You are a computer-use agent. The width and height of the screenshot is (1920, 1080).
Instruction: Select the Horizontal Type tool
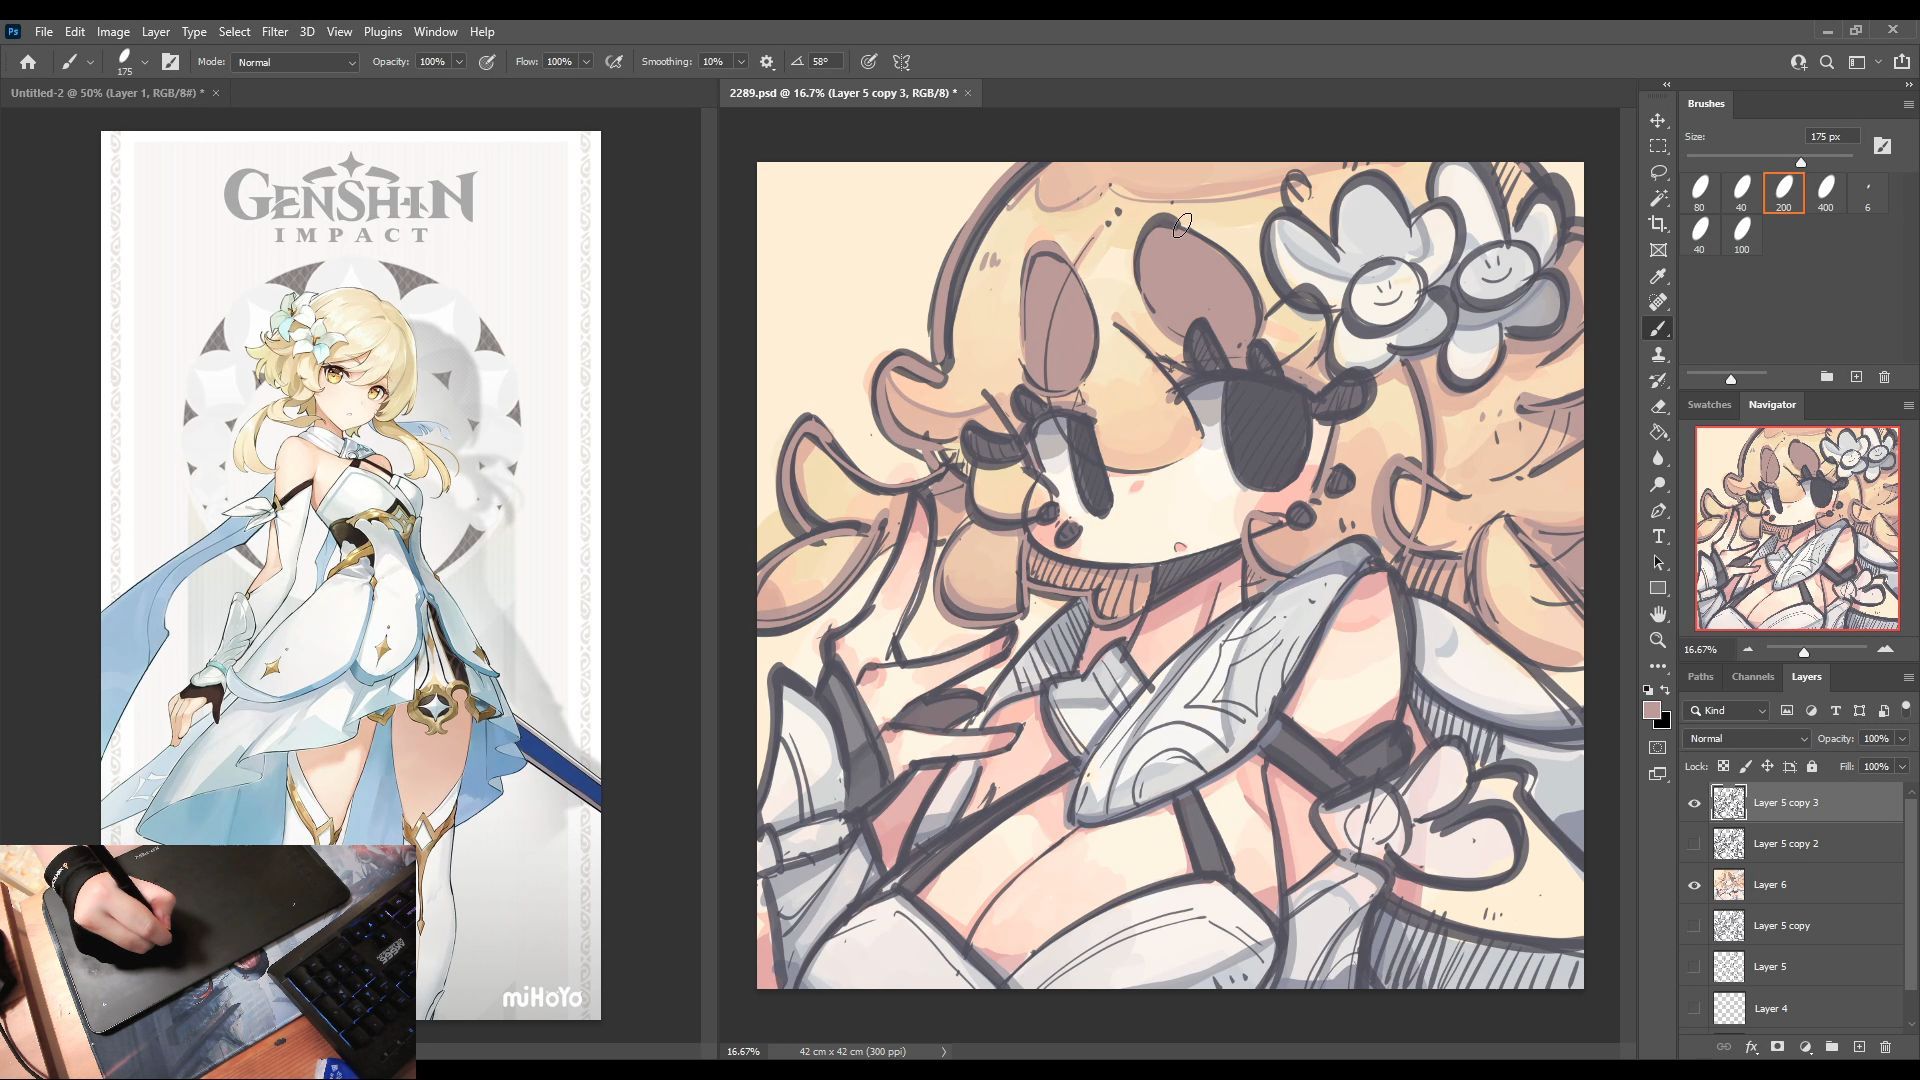pyautogui.click(x=1658, y=536)
